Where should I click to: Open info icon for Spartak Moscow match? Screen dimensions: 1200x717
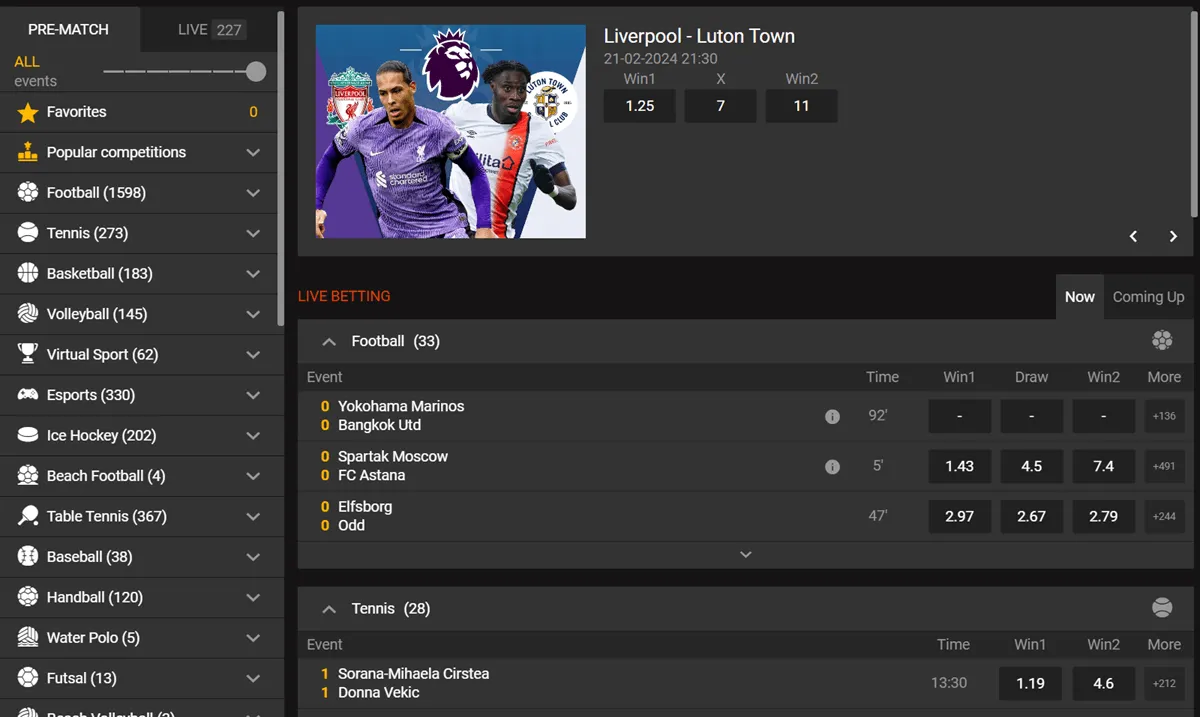[832, 466]
